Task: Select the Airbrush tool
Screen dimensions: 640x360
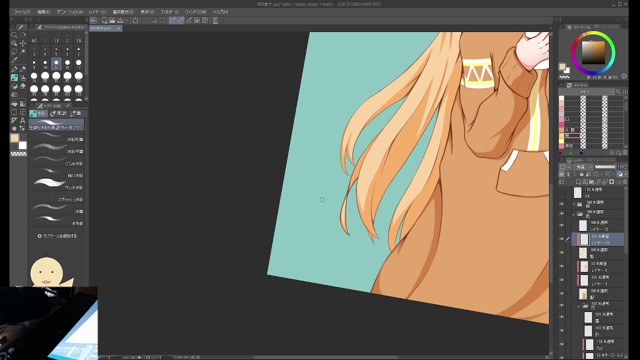Action: coord(23,78)
